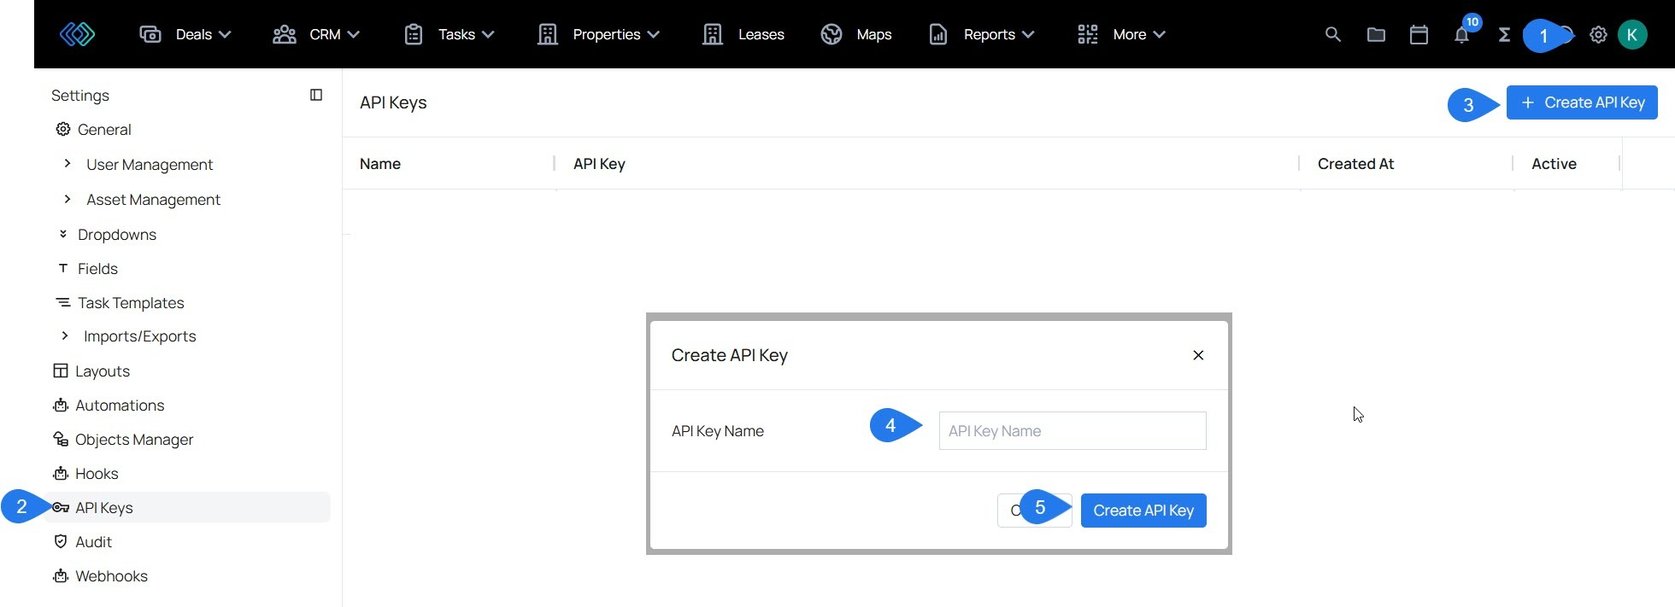Click the Active column header
Screen dimensions: 1675x607
[1554, 163]
